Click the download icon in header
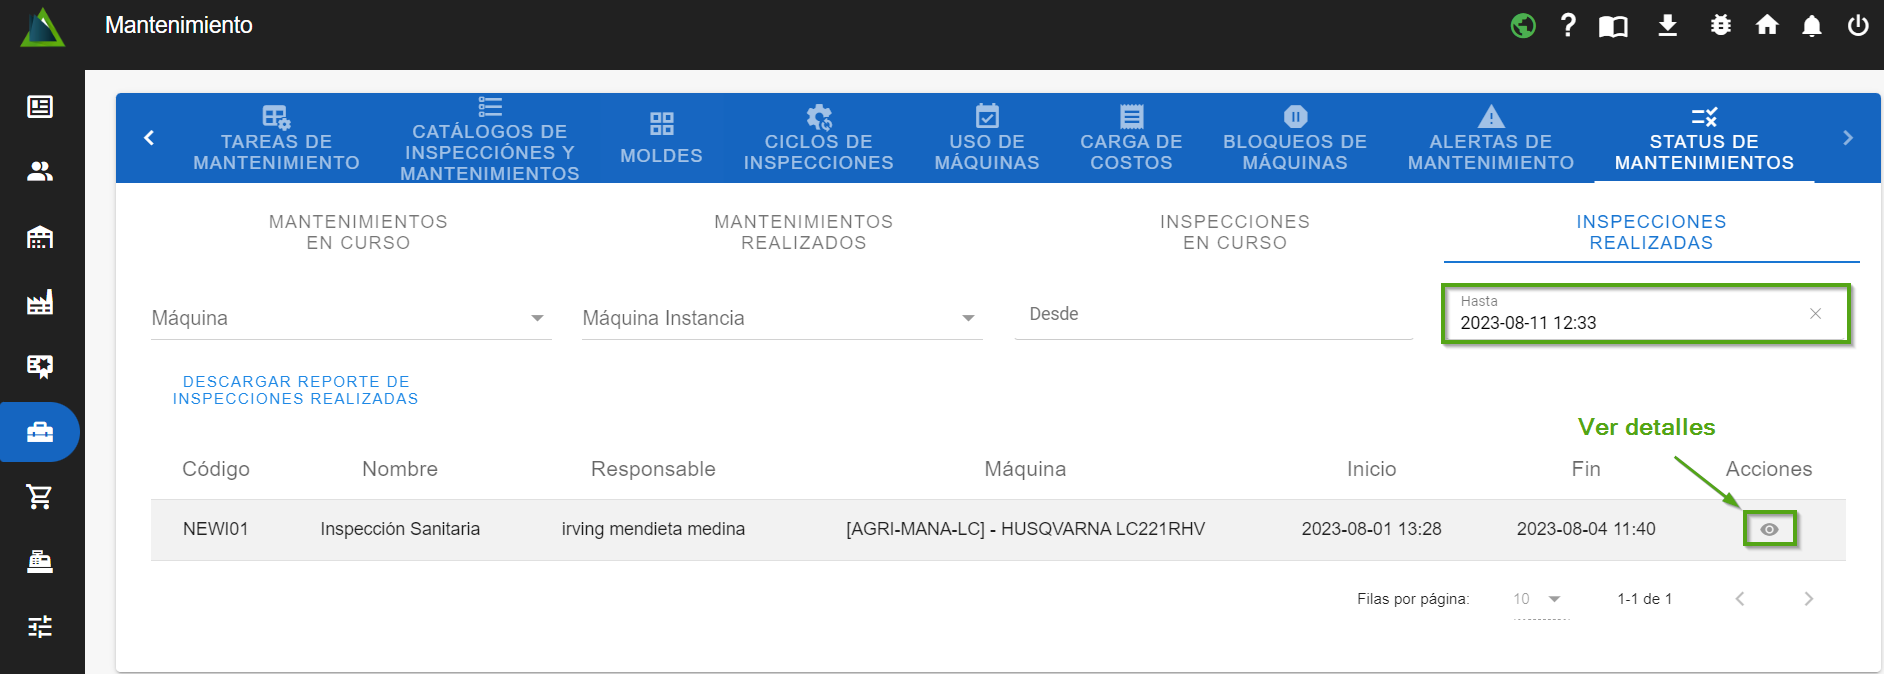 tap(1667, 26)
